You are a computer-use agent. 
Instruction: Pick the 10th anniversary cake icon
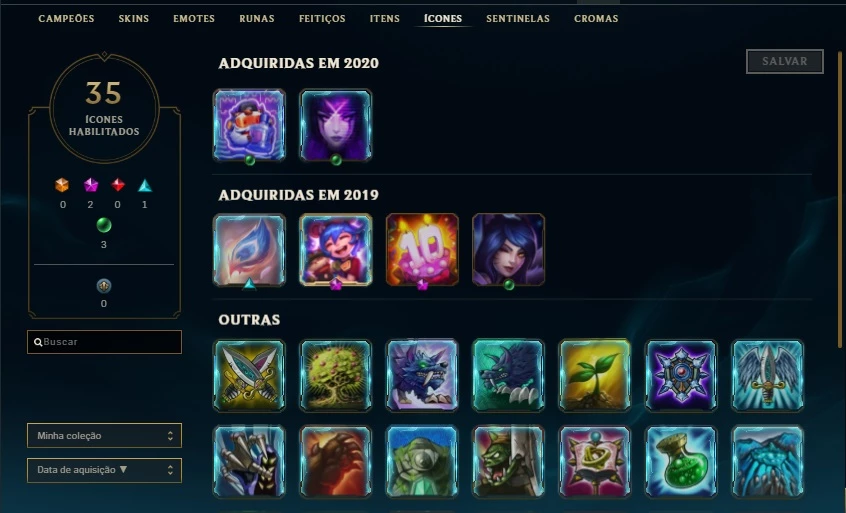tap(422, 249)
